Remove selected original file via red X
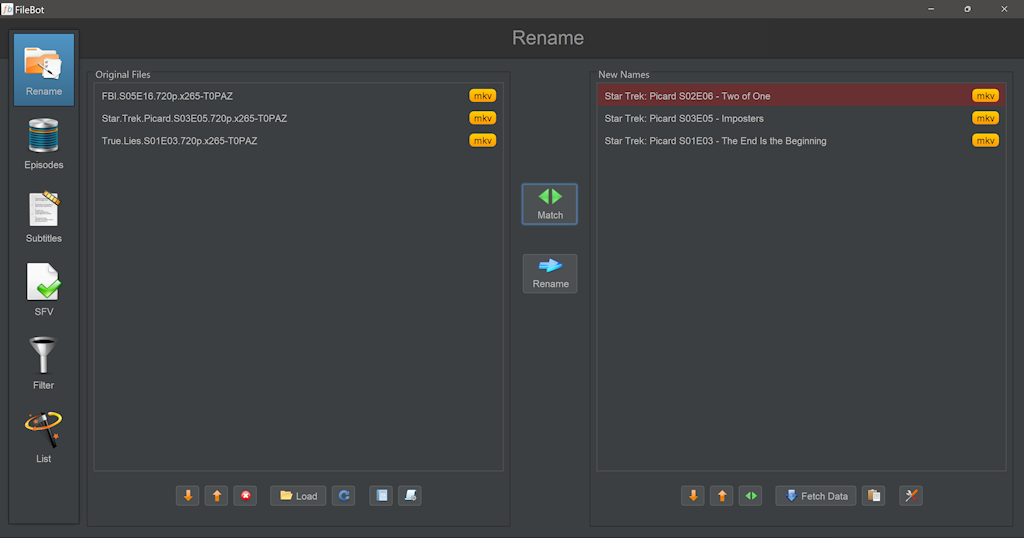Viewport: 1024px width, 538px height. [x=246, y=496]
